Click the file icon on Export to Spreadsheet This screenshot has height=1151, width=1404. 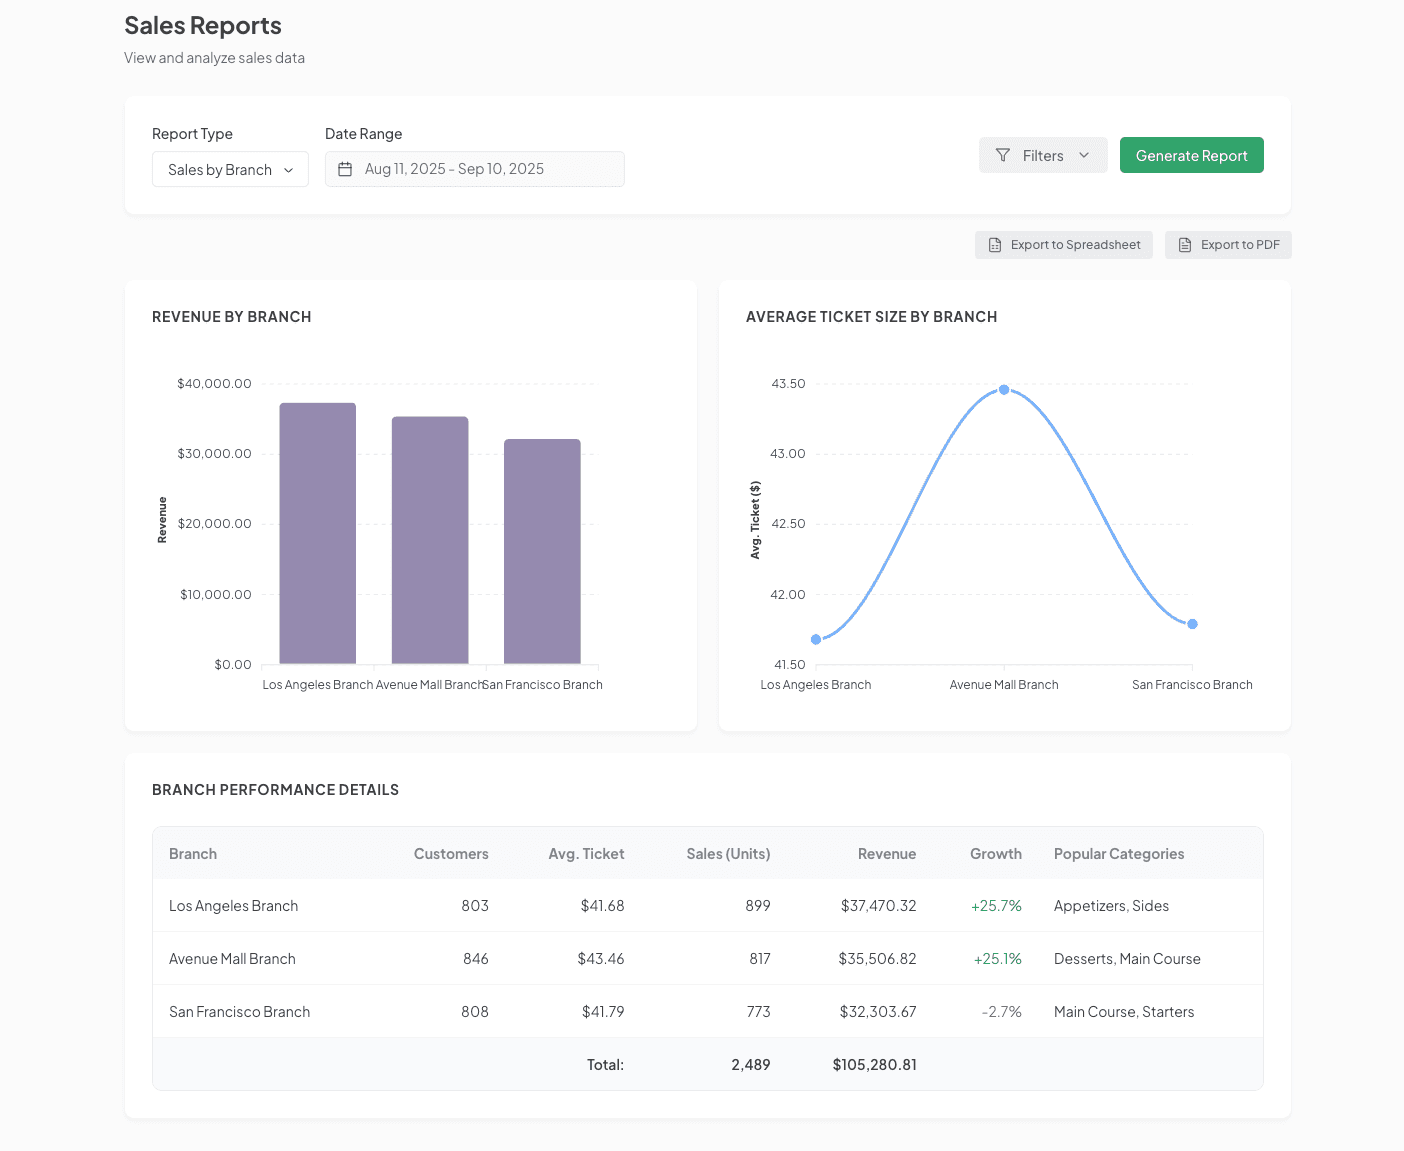click(x=995, y=245)
